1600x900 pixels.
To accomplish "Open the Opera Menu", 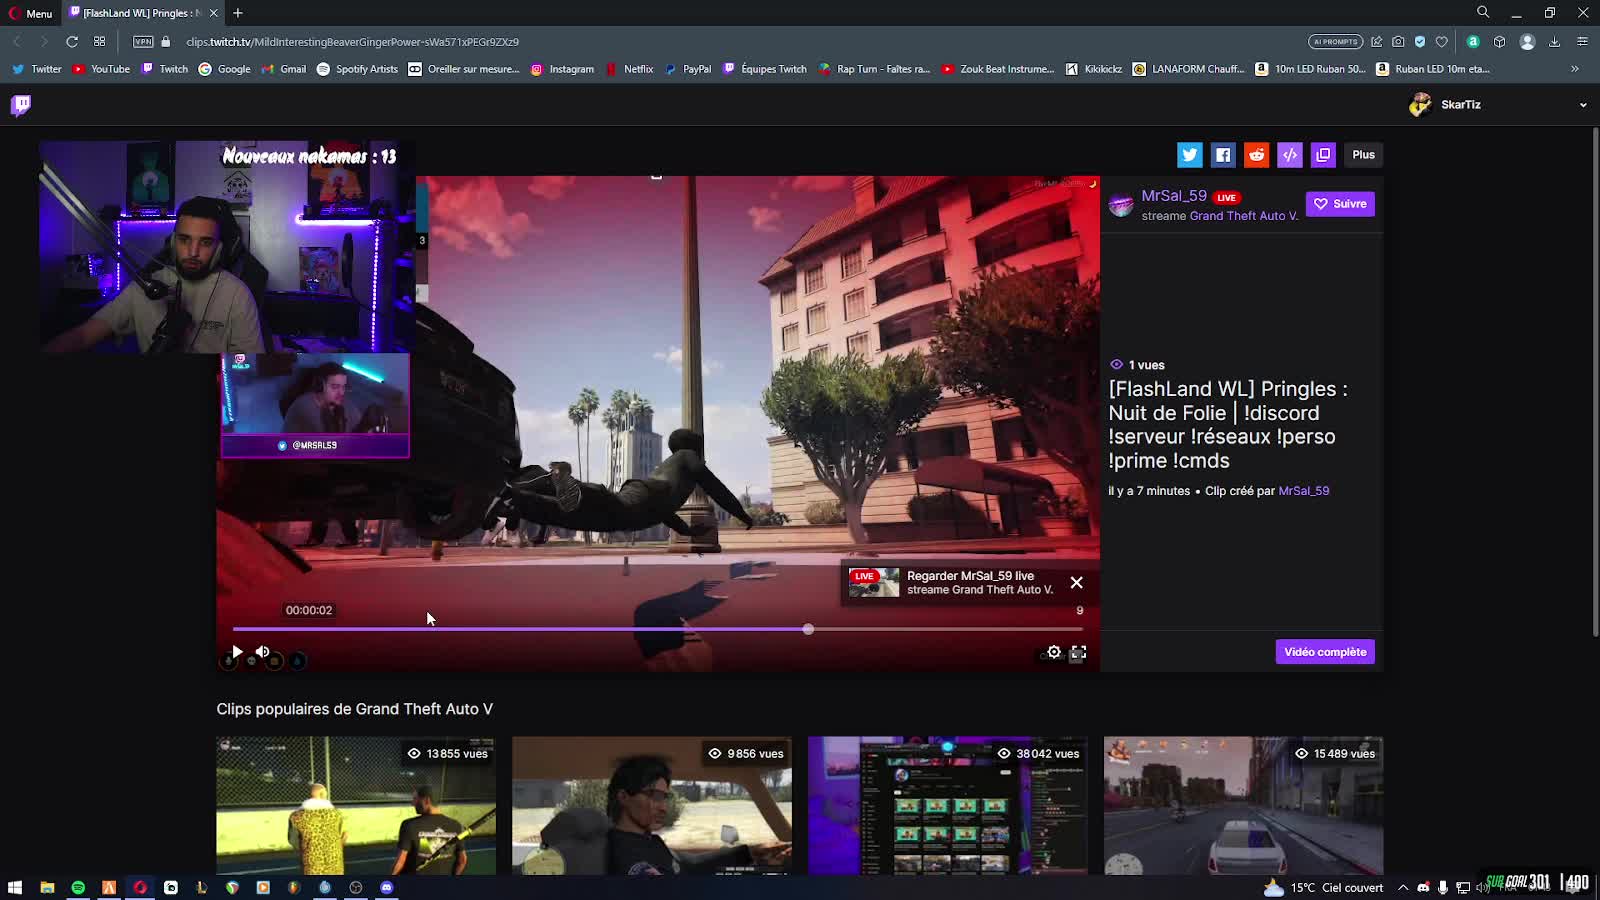I will [30, 13].
